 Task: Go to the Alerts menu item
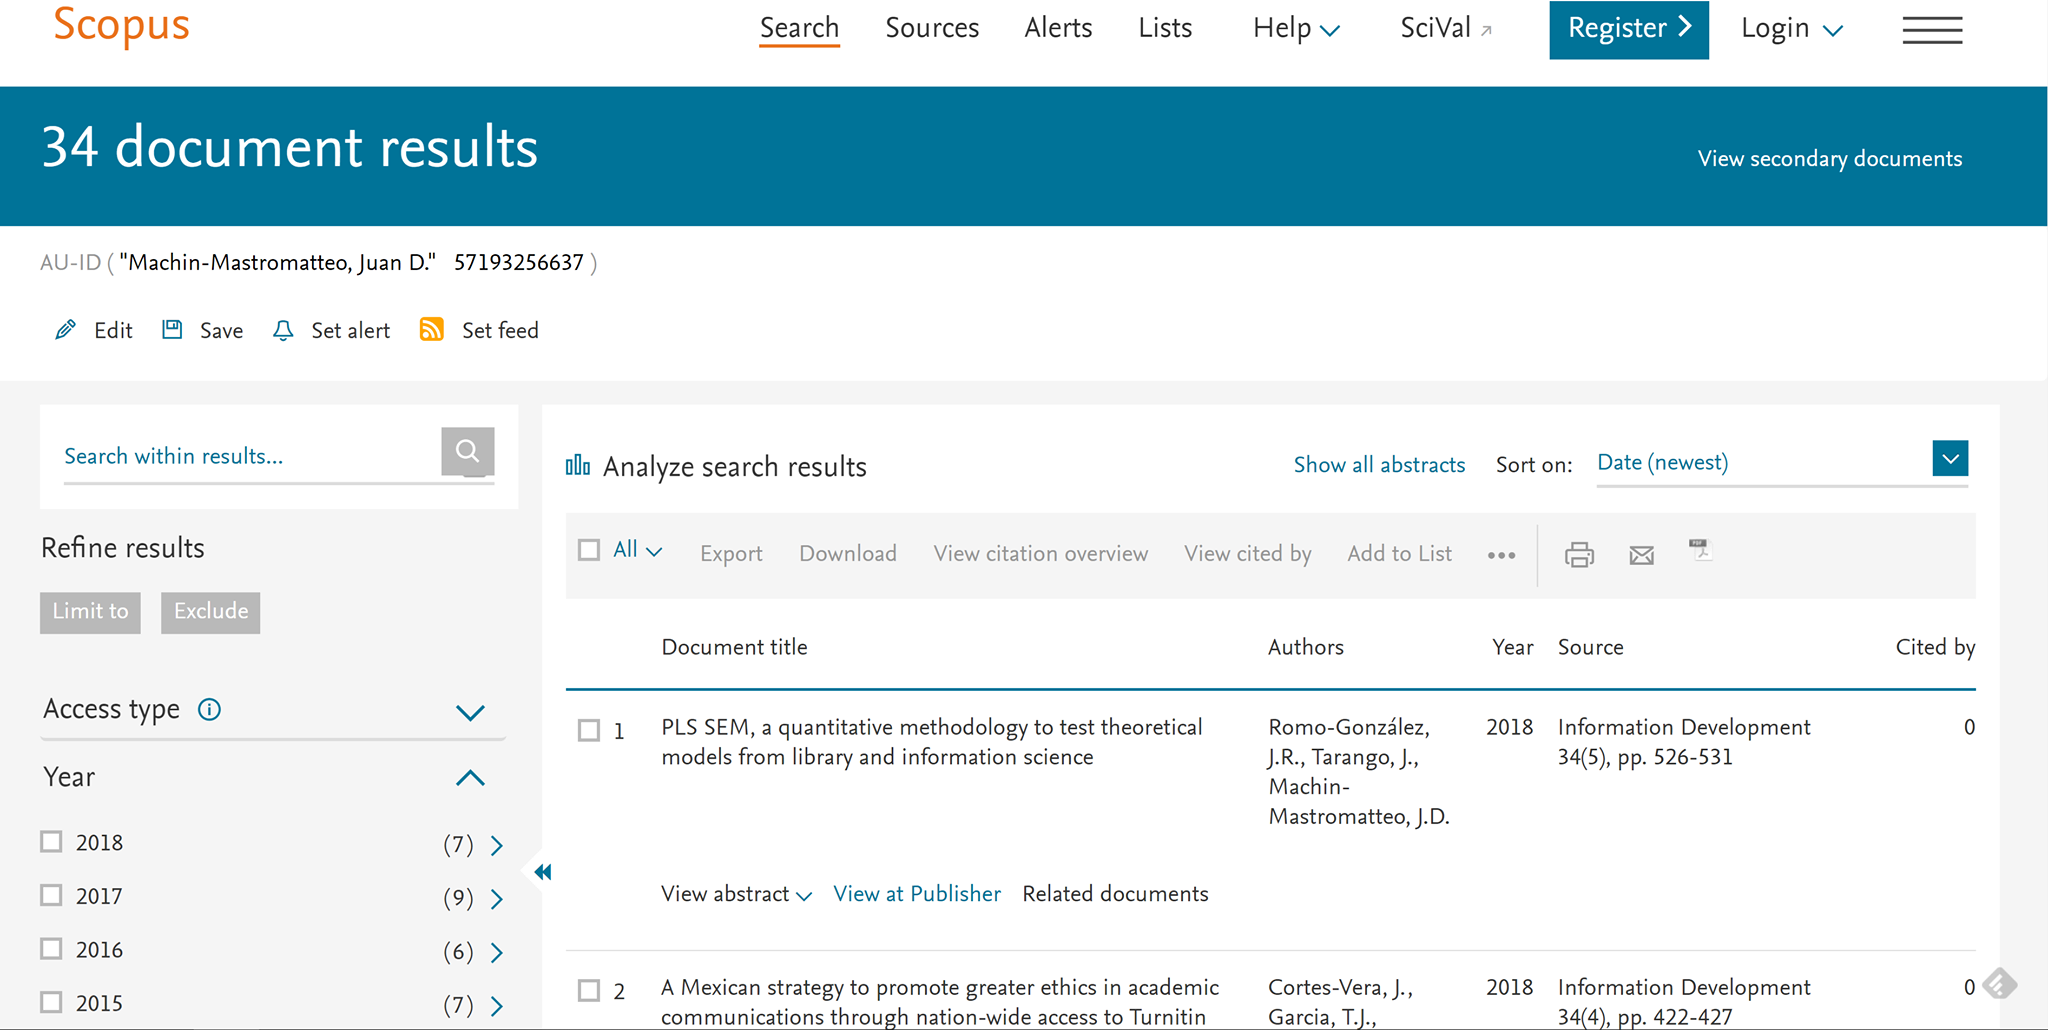coord(1058,28)
